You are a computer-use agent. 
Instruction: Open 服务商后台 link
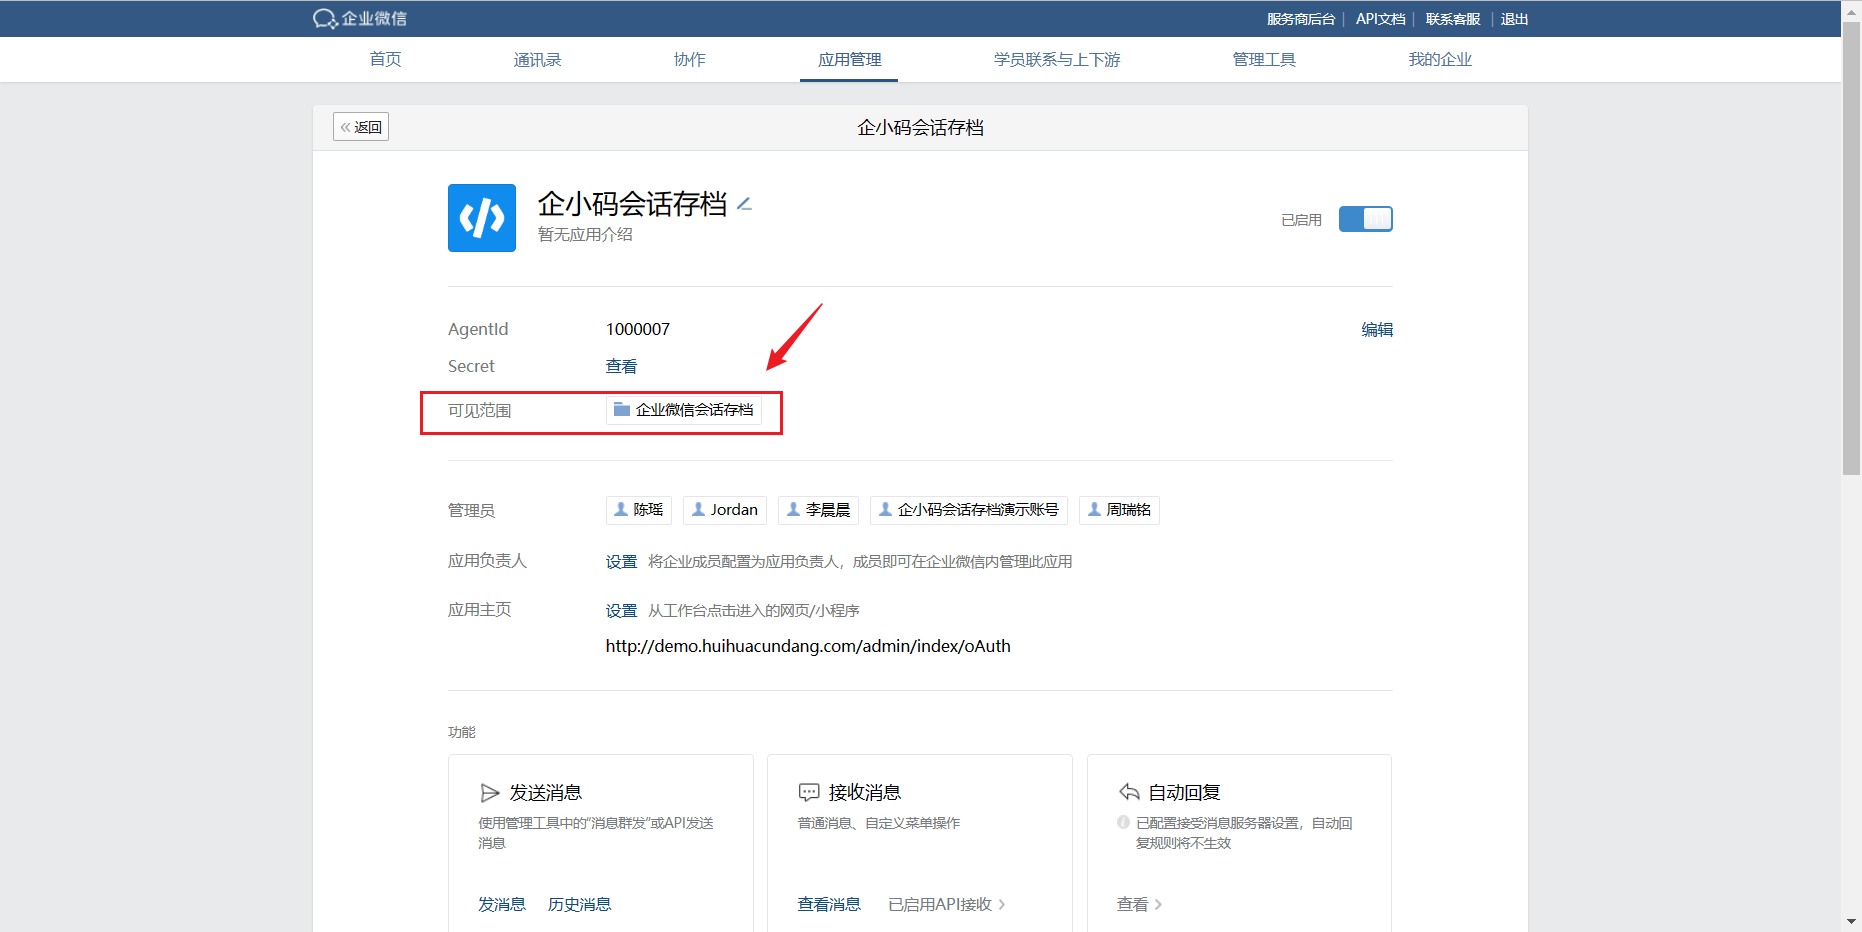(x=1300, y=19)
